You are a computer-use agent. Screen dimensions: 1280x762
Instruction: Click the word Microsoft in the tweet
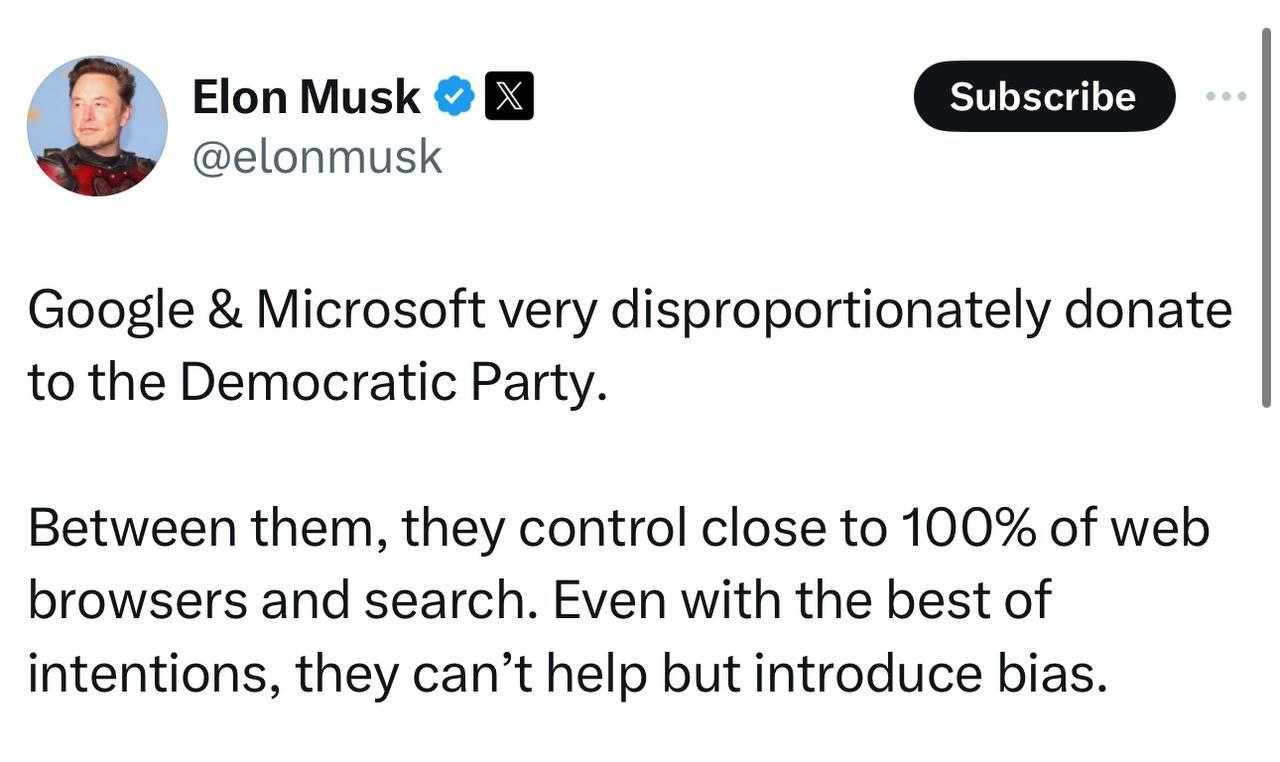tap(370, 311)
